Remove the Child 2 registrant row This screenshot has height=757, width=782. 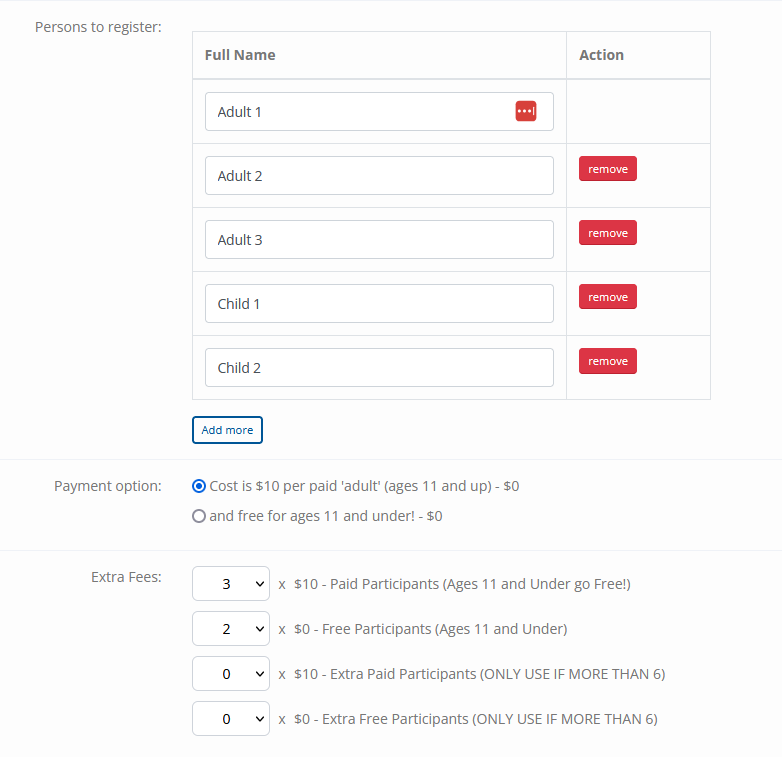(x=608, y=361)
